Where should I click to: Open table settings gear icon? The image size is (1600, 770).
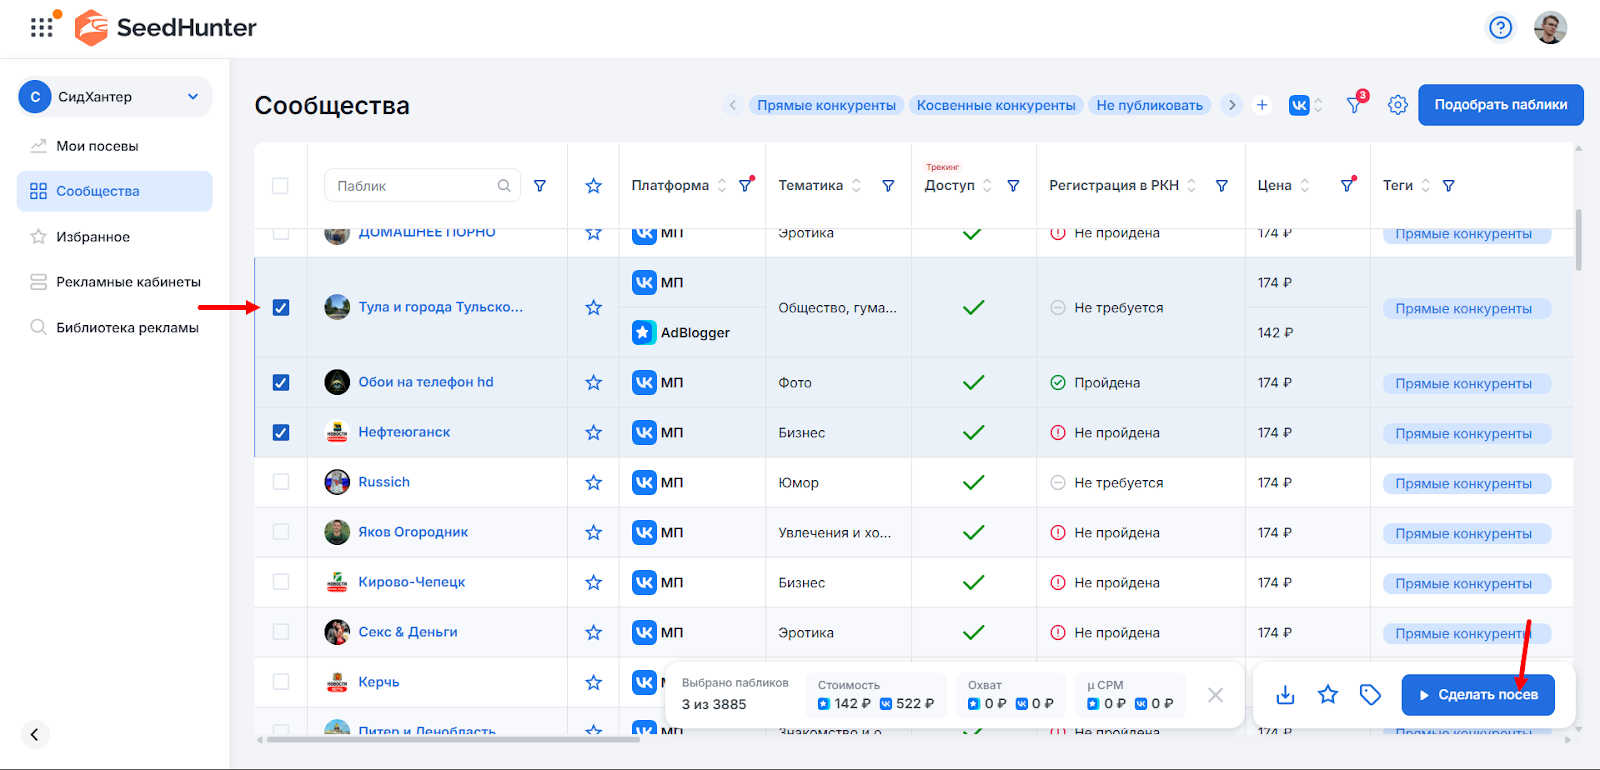tap(1398, 105)
